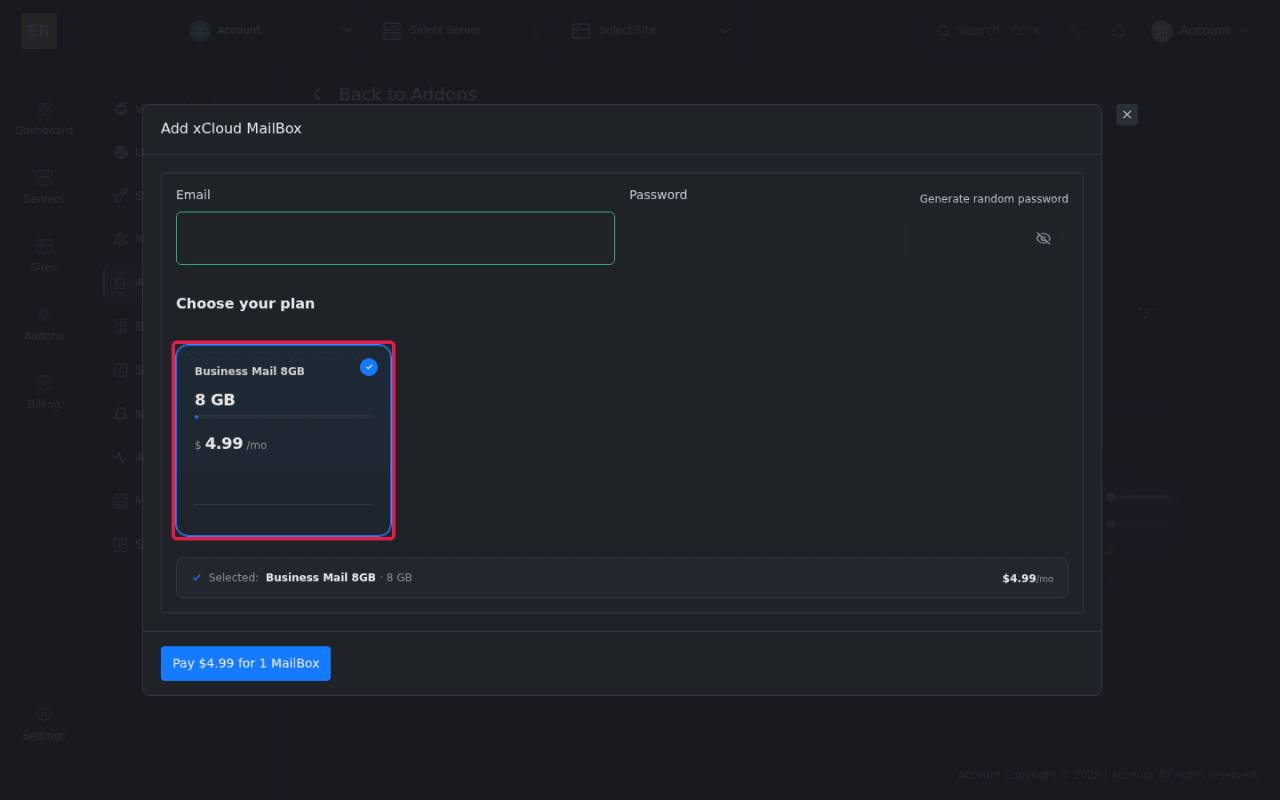The image size is (1280, 800).
Task: Click the ER logo in top-left
Action: 39,31
